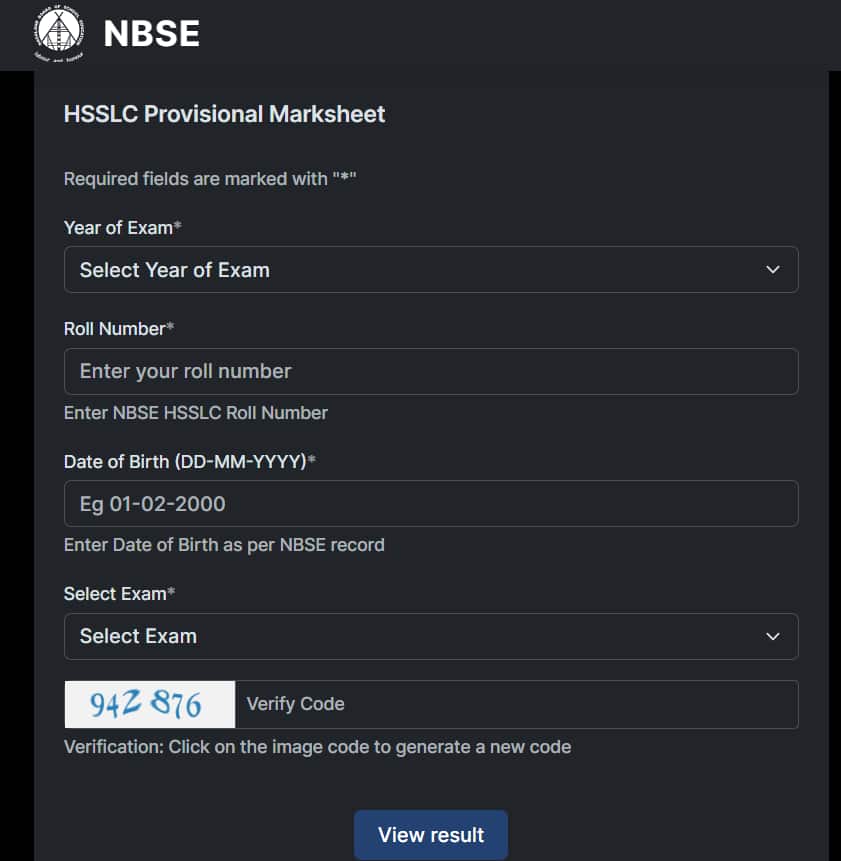
Task: Click the "Enter Date of Birth as per NBSE record" hint
Action: coord(224,545)
